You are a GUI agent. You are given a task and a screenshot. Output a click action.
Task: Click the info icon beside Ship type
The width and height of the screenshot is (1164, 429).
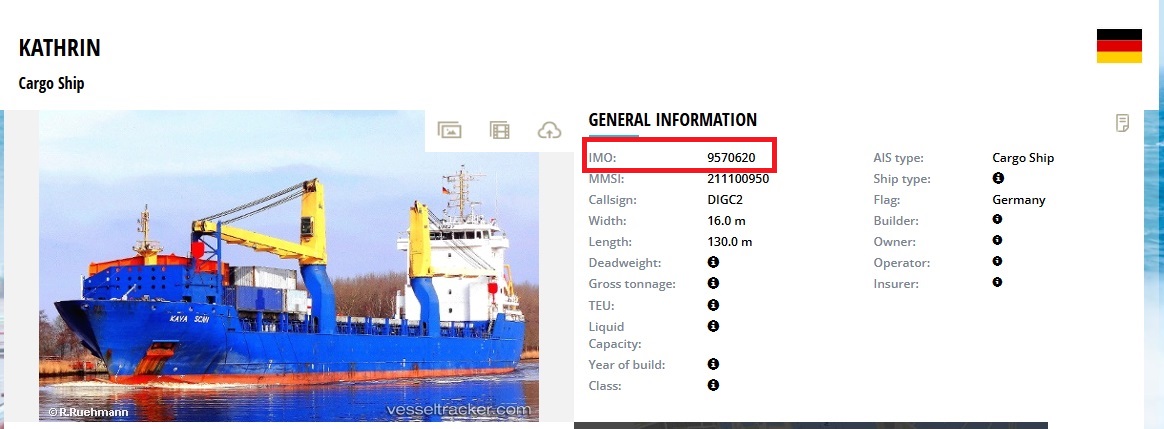(x=998, y=178)
